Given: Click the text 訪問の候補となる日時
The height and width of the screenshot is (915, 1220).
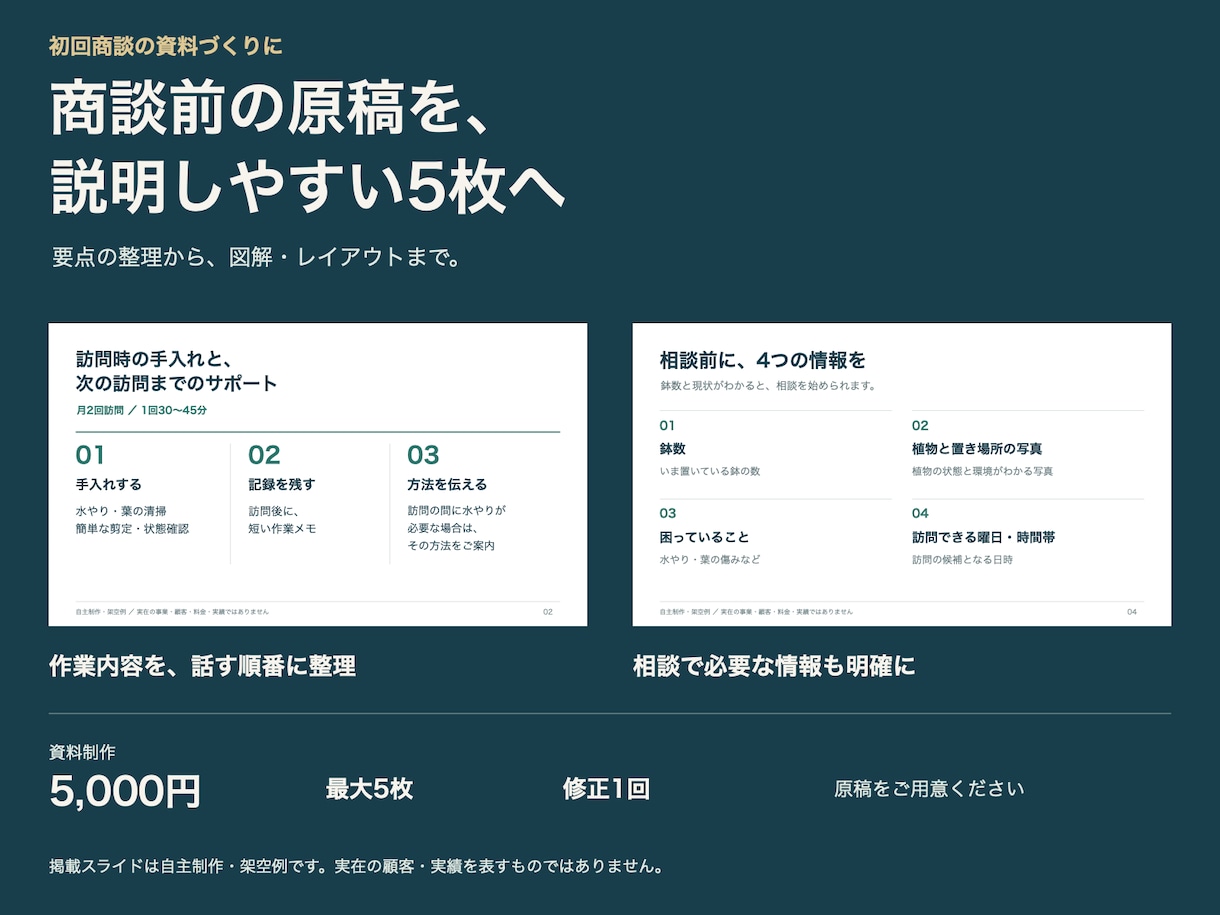Looking at the screenshot, I should coord(962,560).
